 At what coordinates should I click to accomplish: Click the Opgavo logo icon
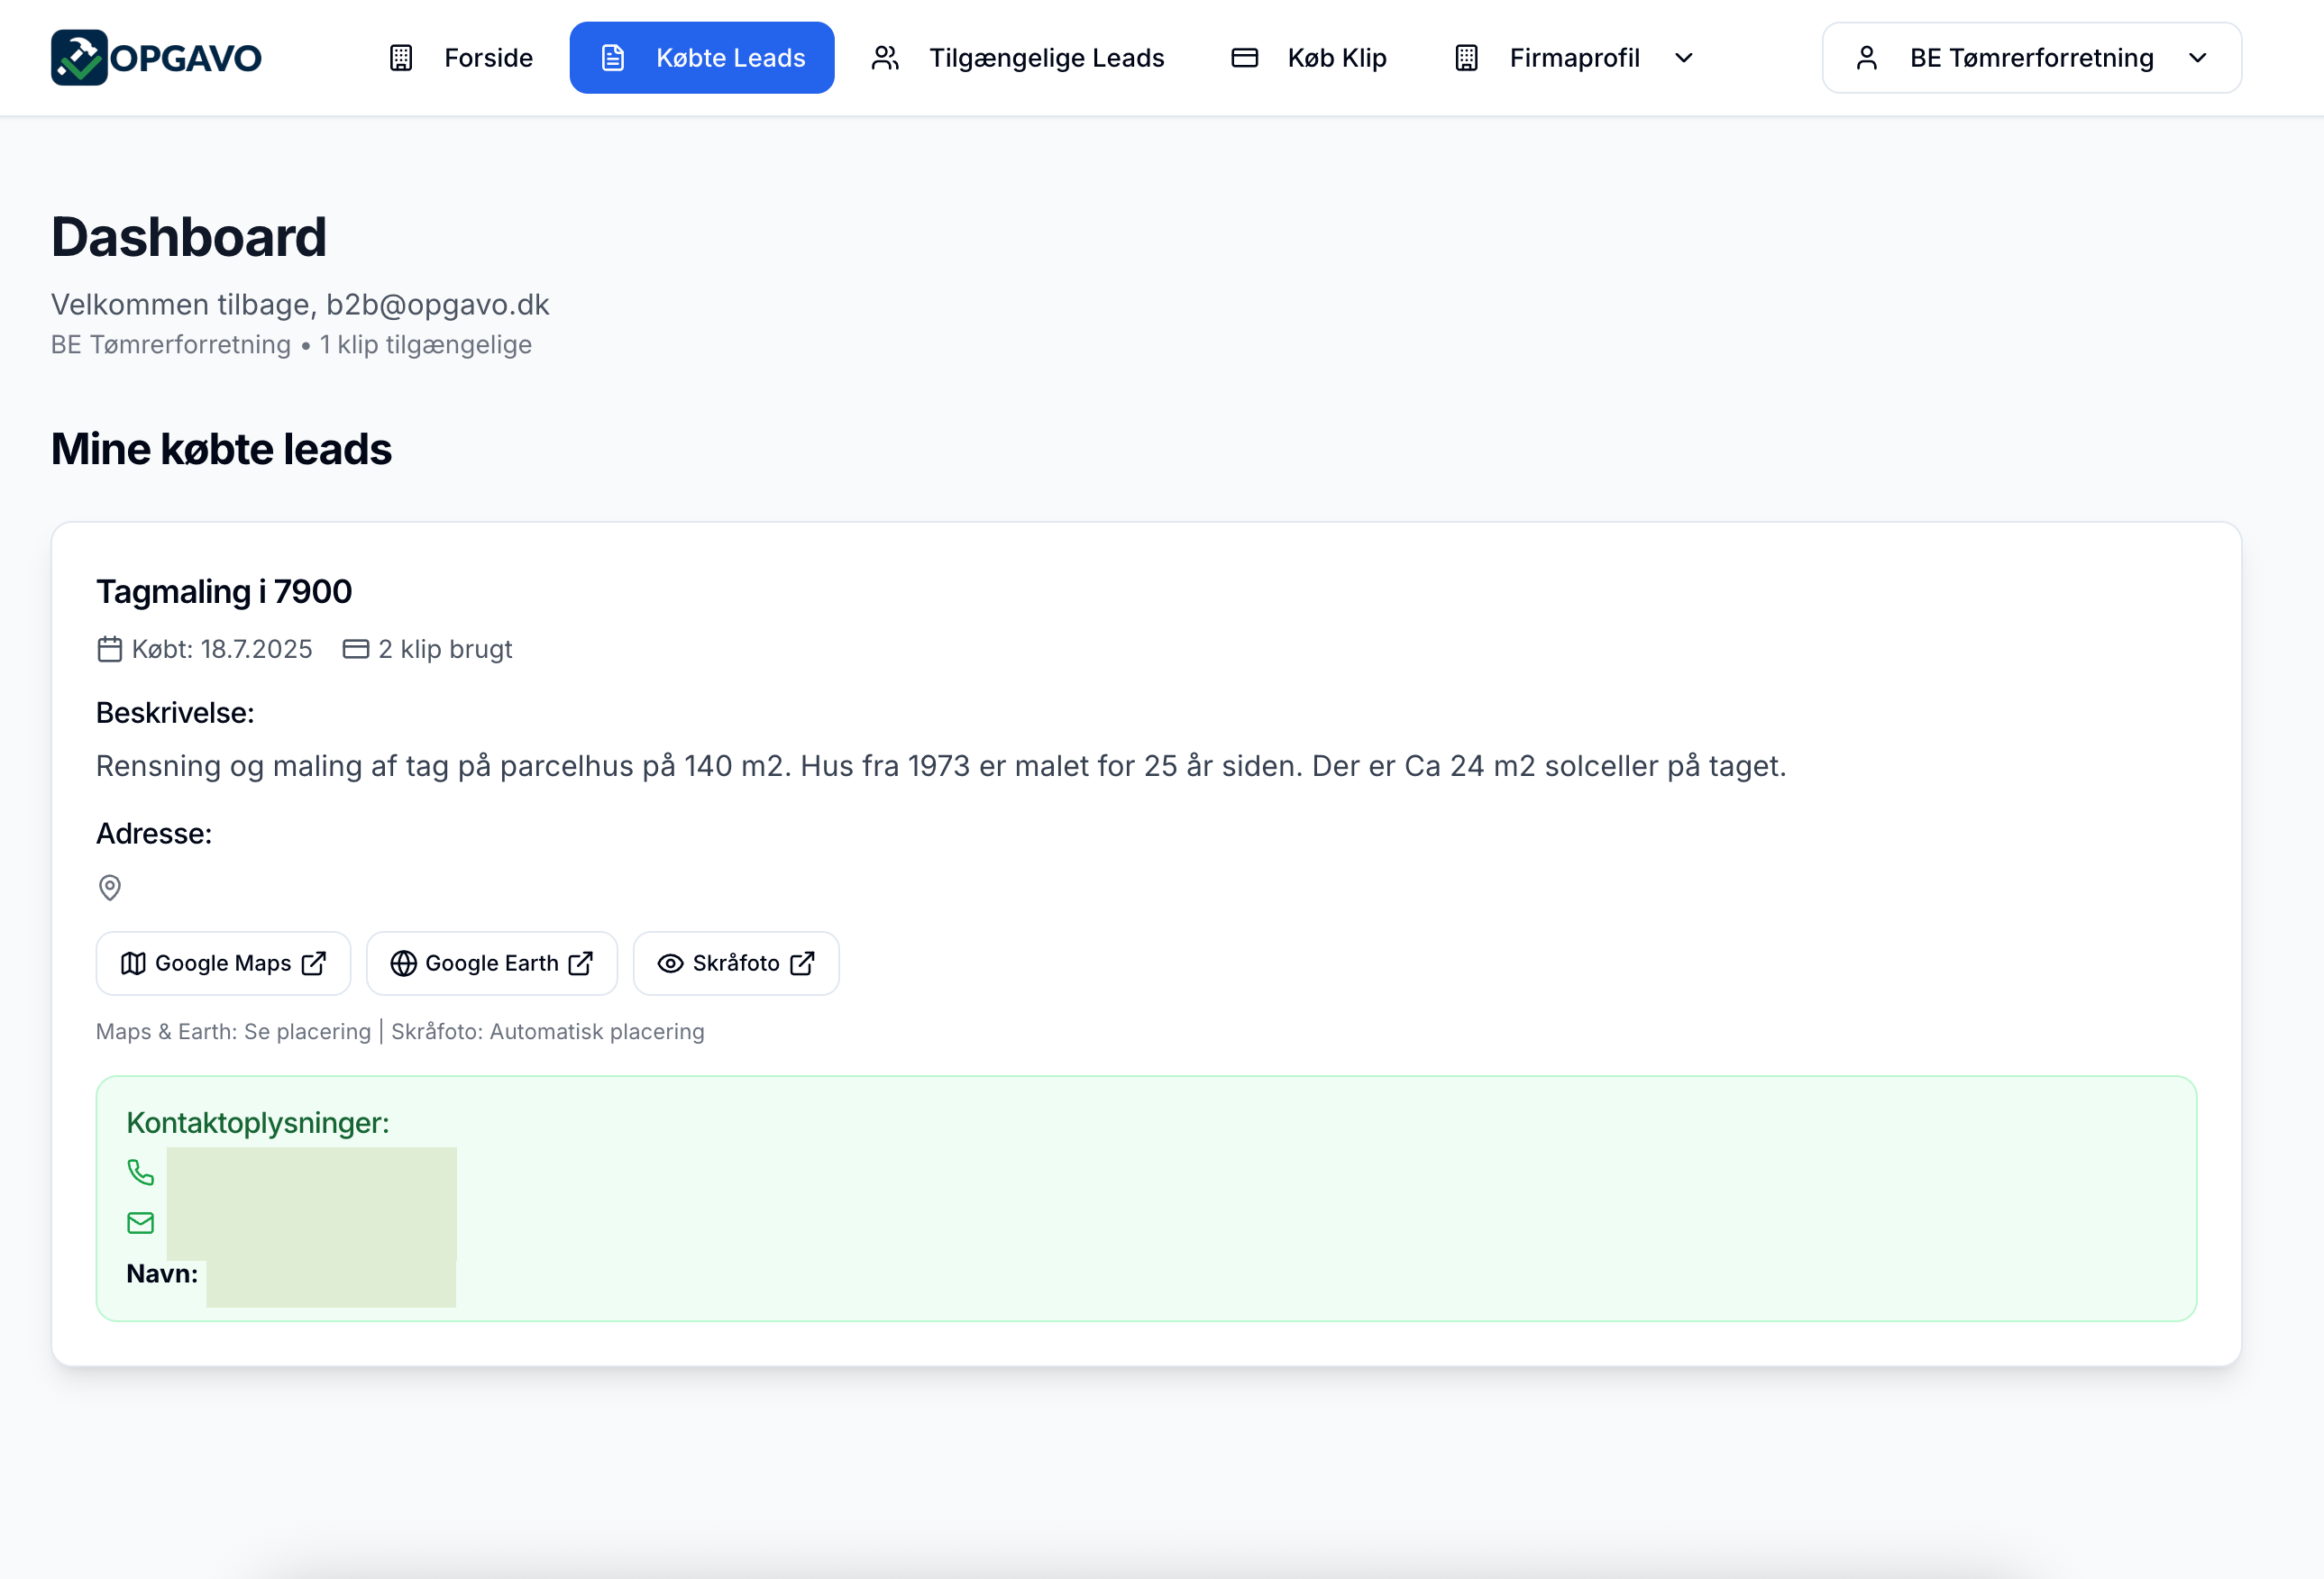point(79,58)
